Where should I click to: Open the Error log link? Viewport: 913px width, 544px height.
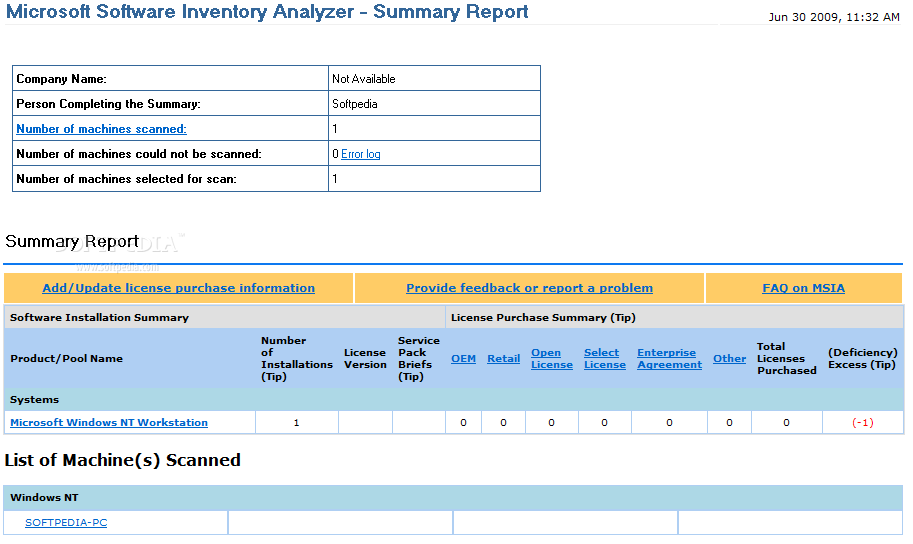(360, 154)
